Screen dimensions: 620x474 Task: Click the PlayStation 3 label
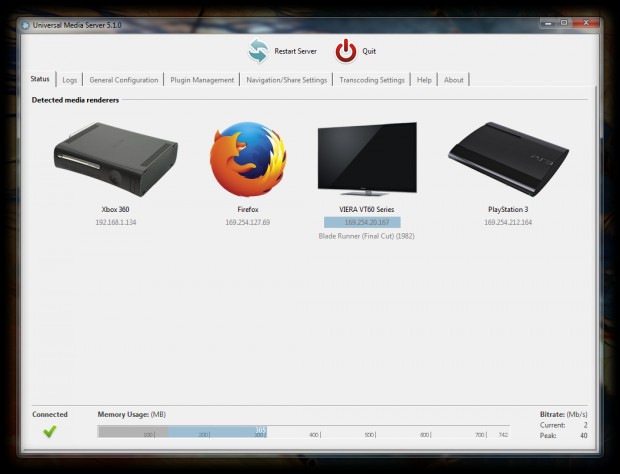point(508,209)
